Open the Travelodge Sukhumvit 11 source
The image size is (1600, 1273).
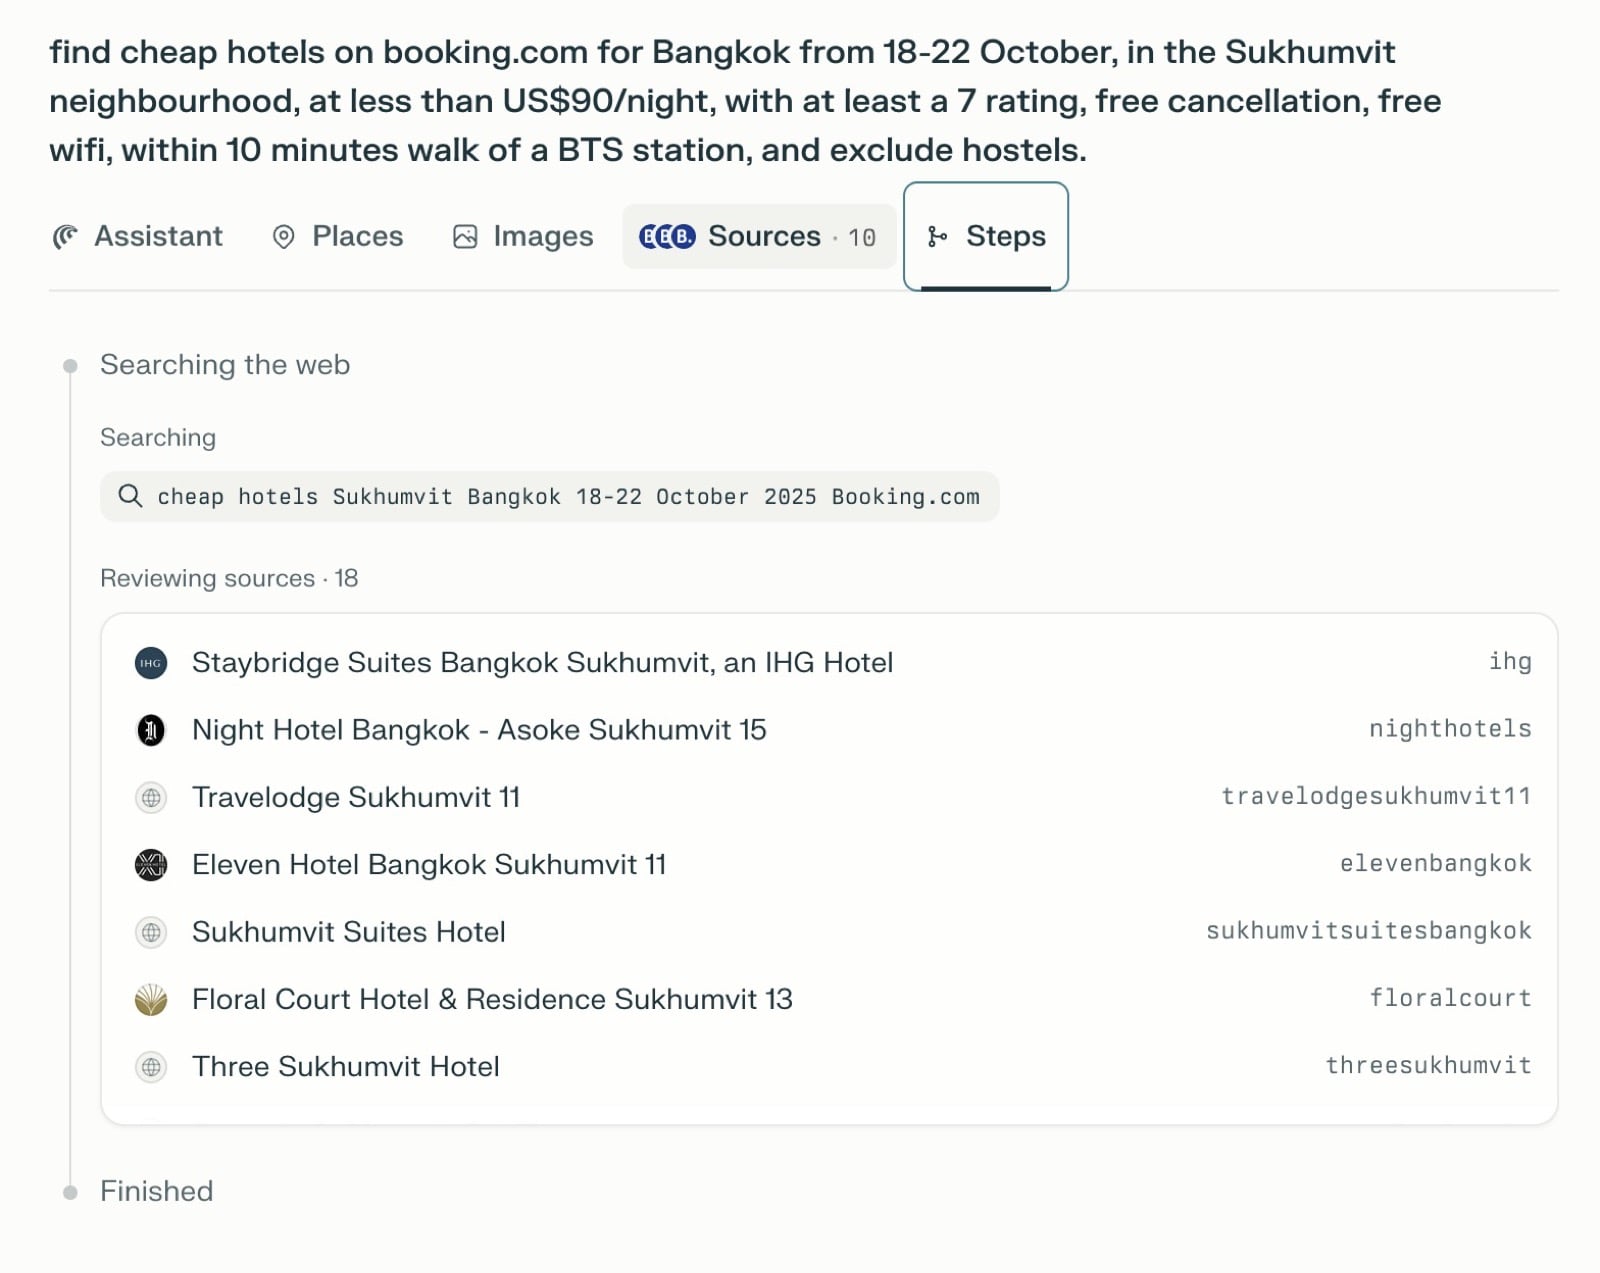pos(356,798)
